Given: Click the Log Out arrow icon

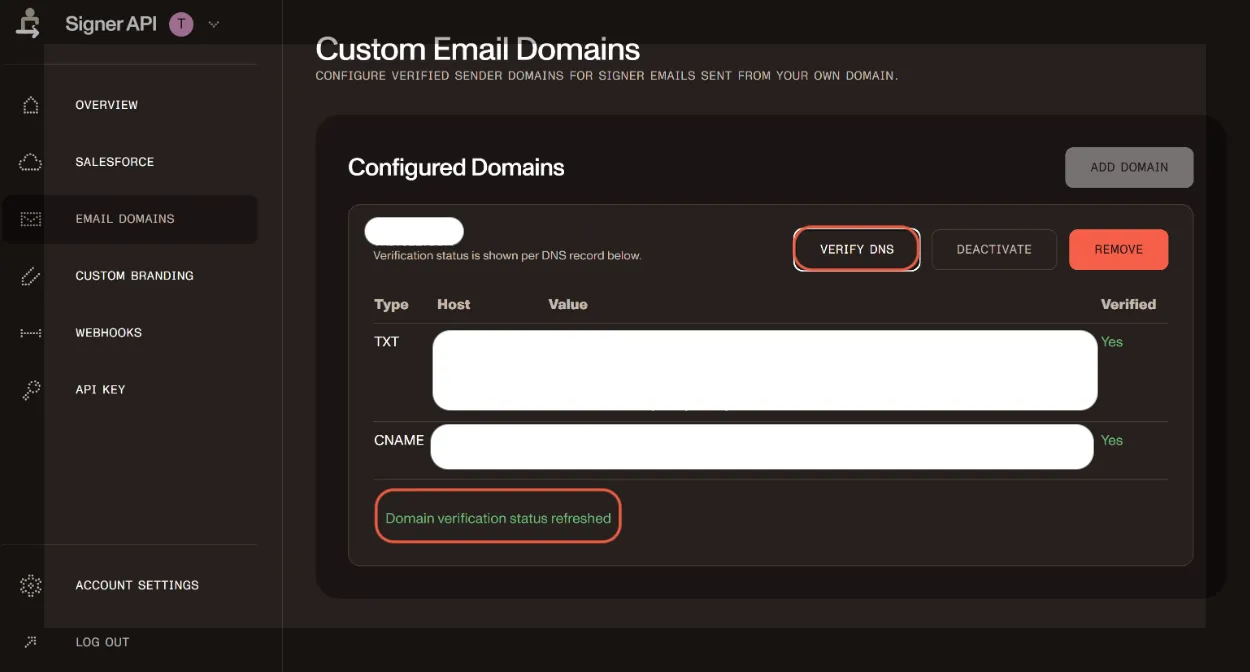Looking at the screenshot, I should click(x=31, y=642).
